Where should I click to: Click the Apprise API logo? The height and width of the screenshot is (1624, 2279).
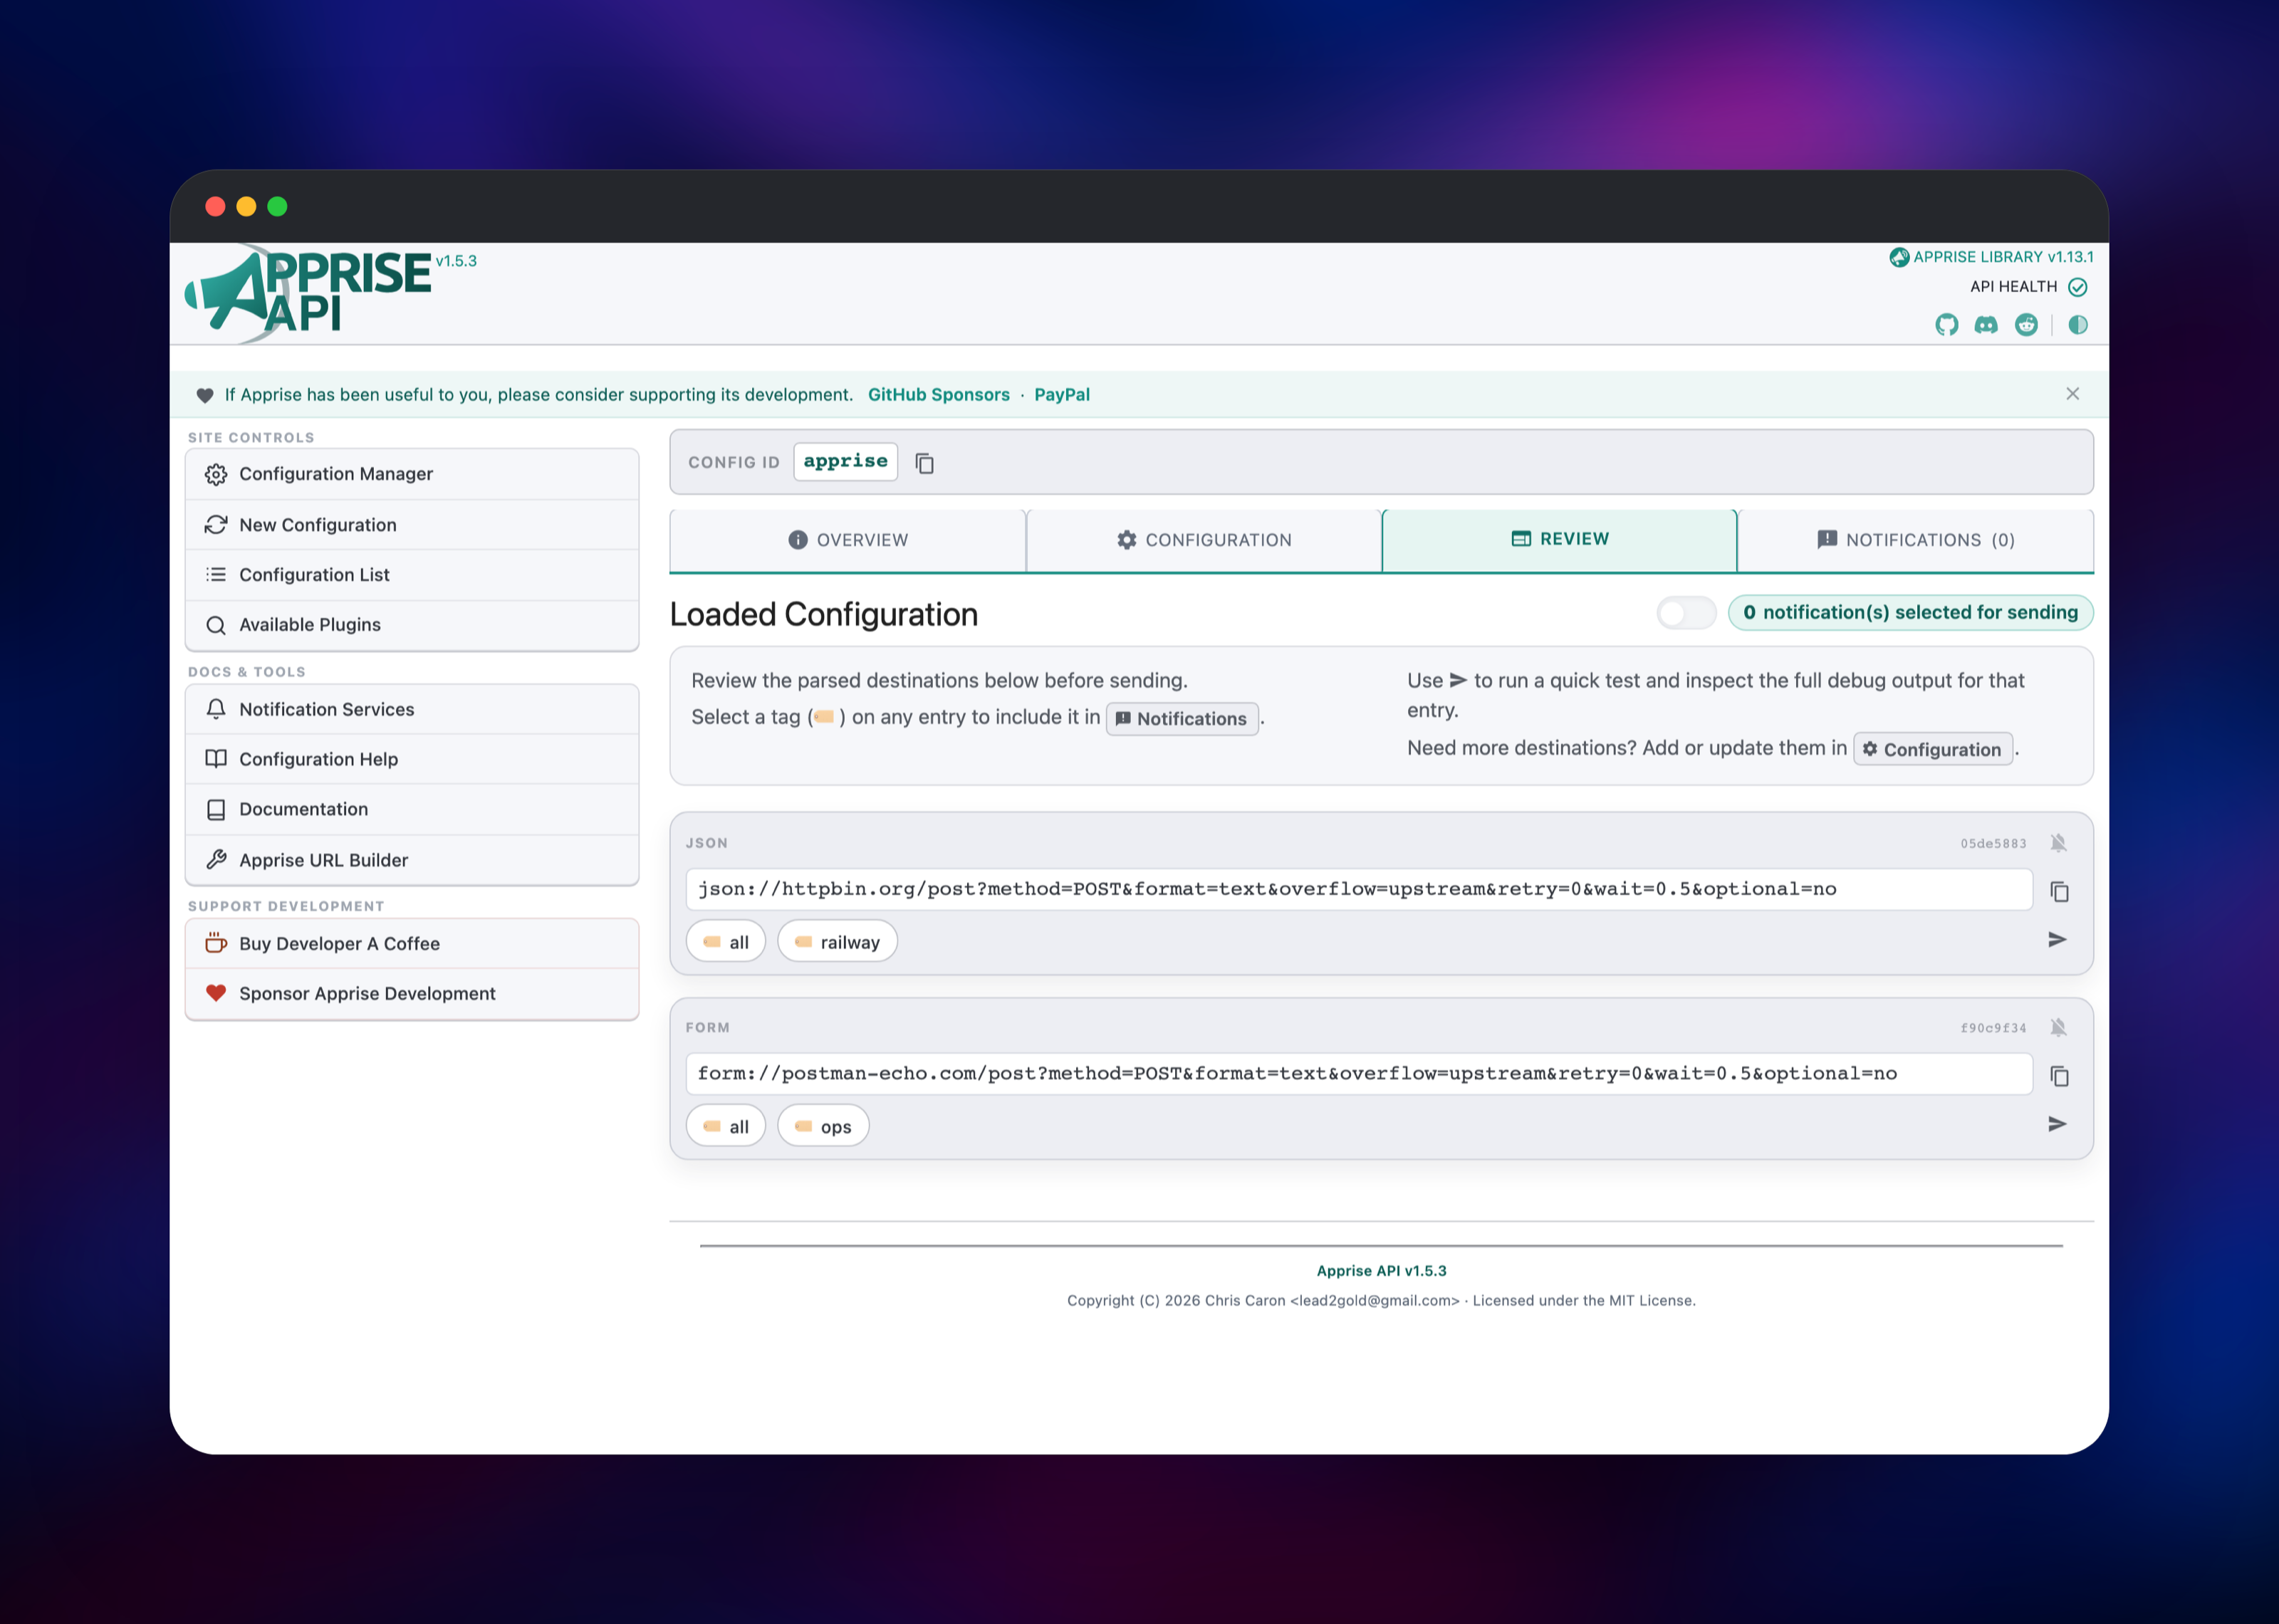(309, 293)
